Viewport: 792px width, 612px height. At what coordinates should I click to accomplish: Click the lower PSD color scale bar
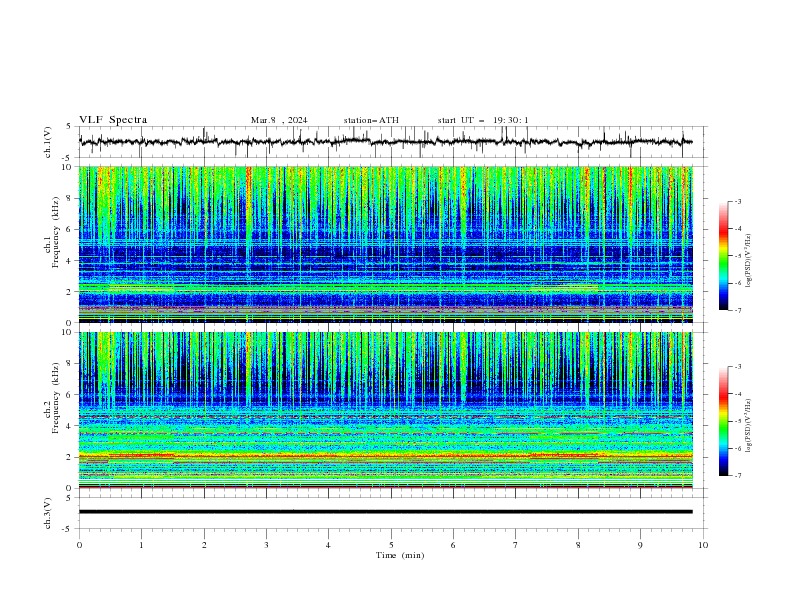[724, 421]
